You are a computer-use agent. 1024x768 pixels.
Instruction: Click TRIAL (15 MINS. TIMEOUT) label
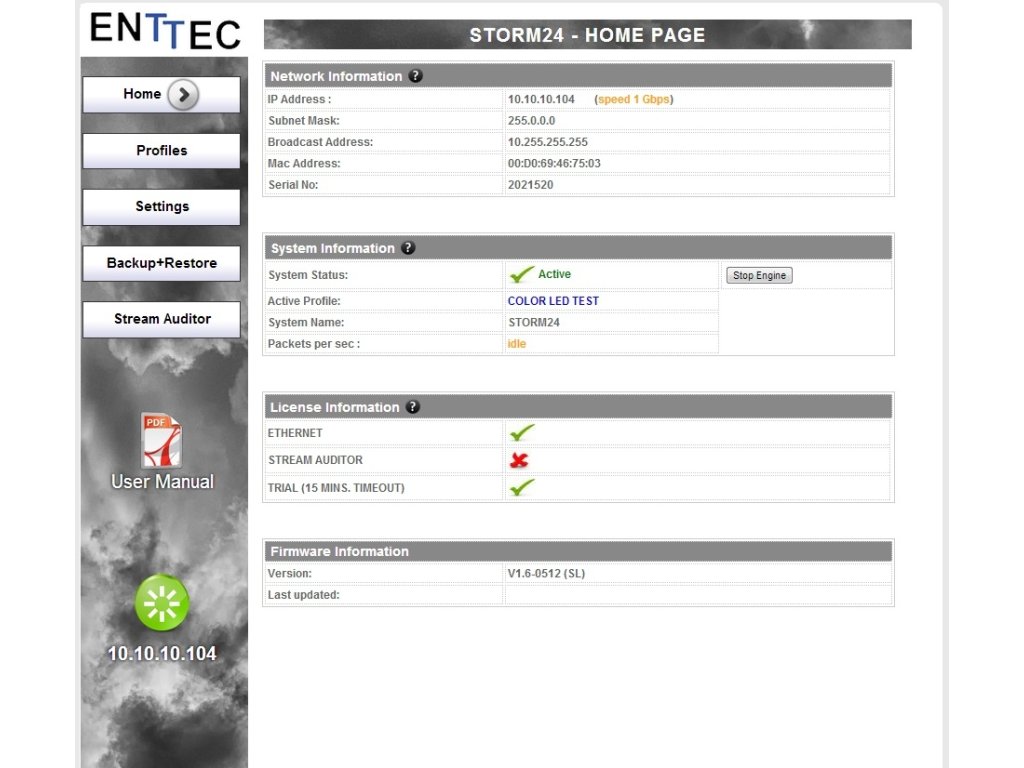336,488
